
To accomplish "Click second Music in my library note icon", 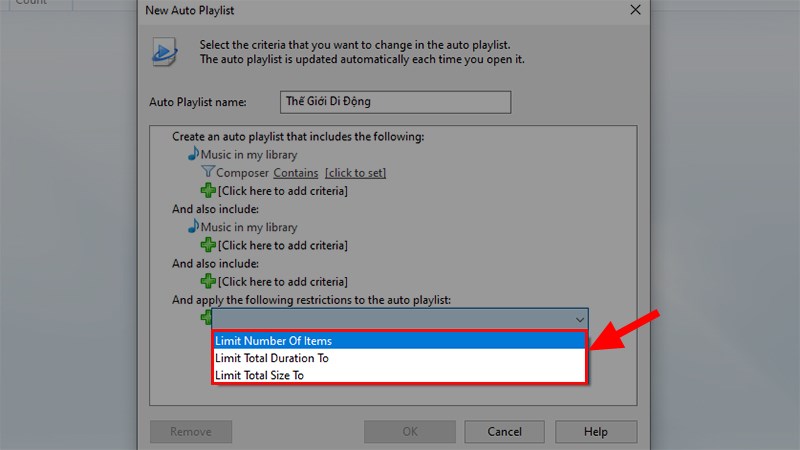I will [193, 226].
